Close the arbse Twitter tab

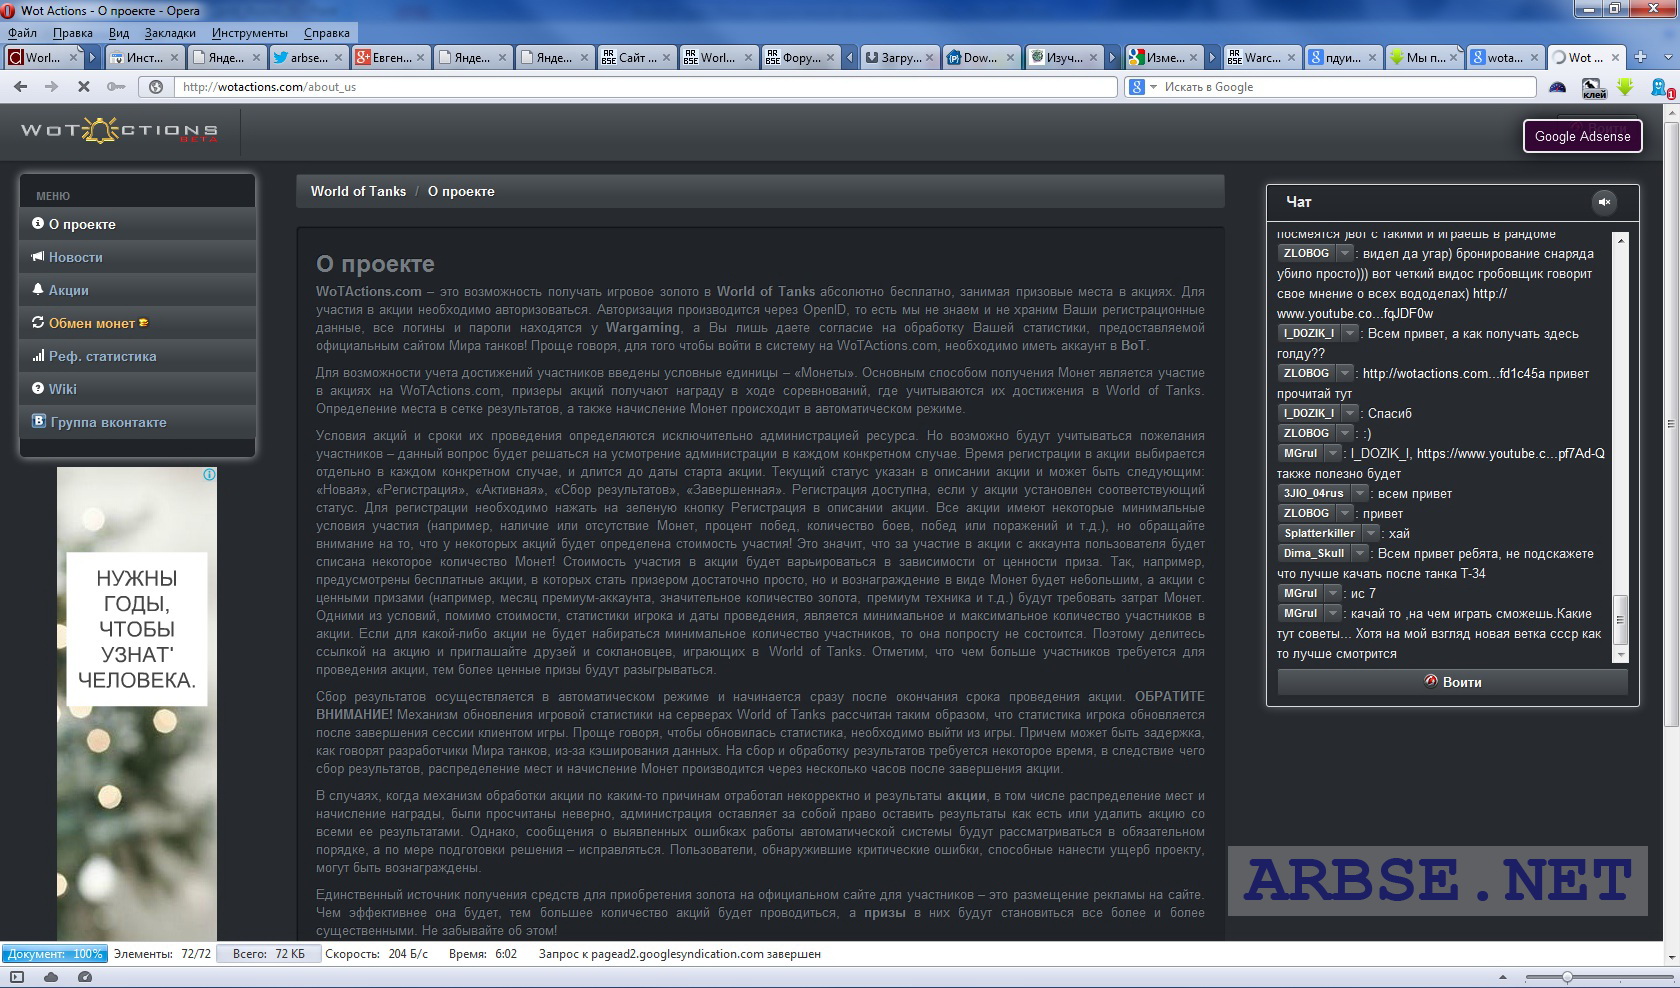coord(338,58)
